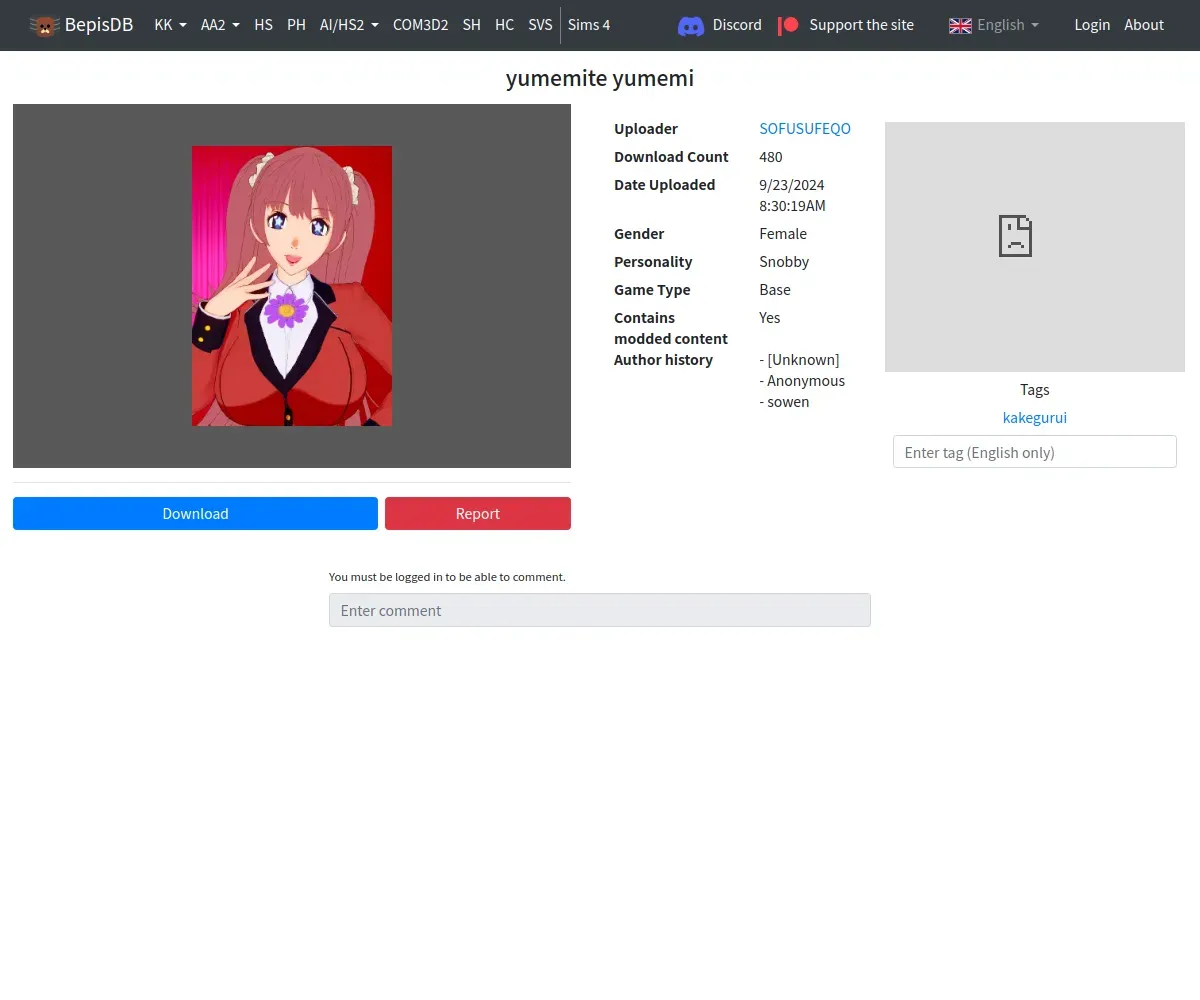Screen dimensions: 1200x1000
Task: Open the Sims 4 section
Action: pos(589,25)
